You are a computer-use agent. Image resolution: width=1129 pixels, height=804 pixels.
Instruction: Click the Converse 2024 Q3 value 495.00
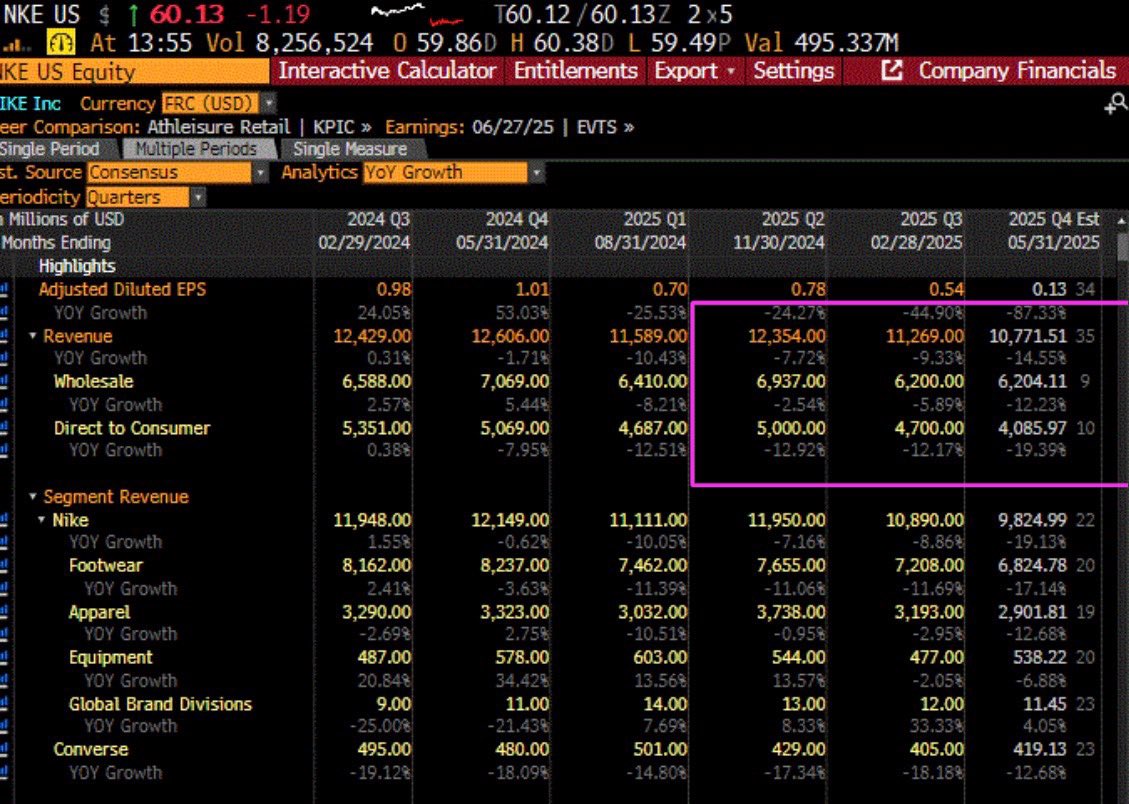tap(384, 749)
